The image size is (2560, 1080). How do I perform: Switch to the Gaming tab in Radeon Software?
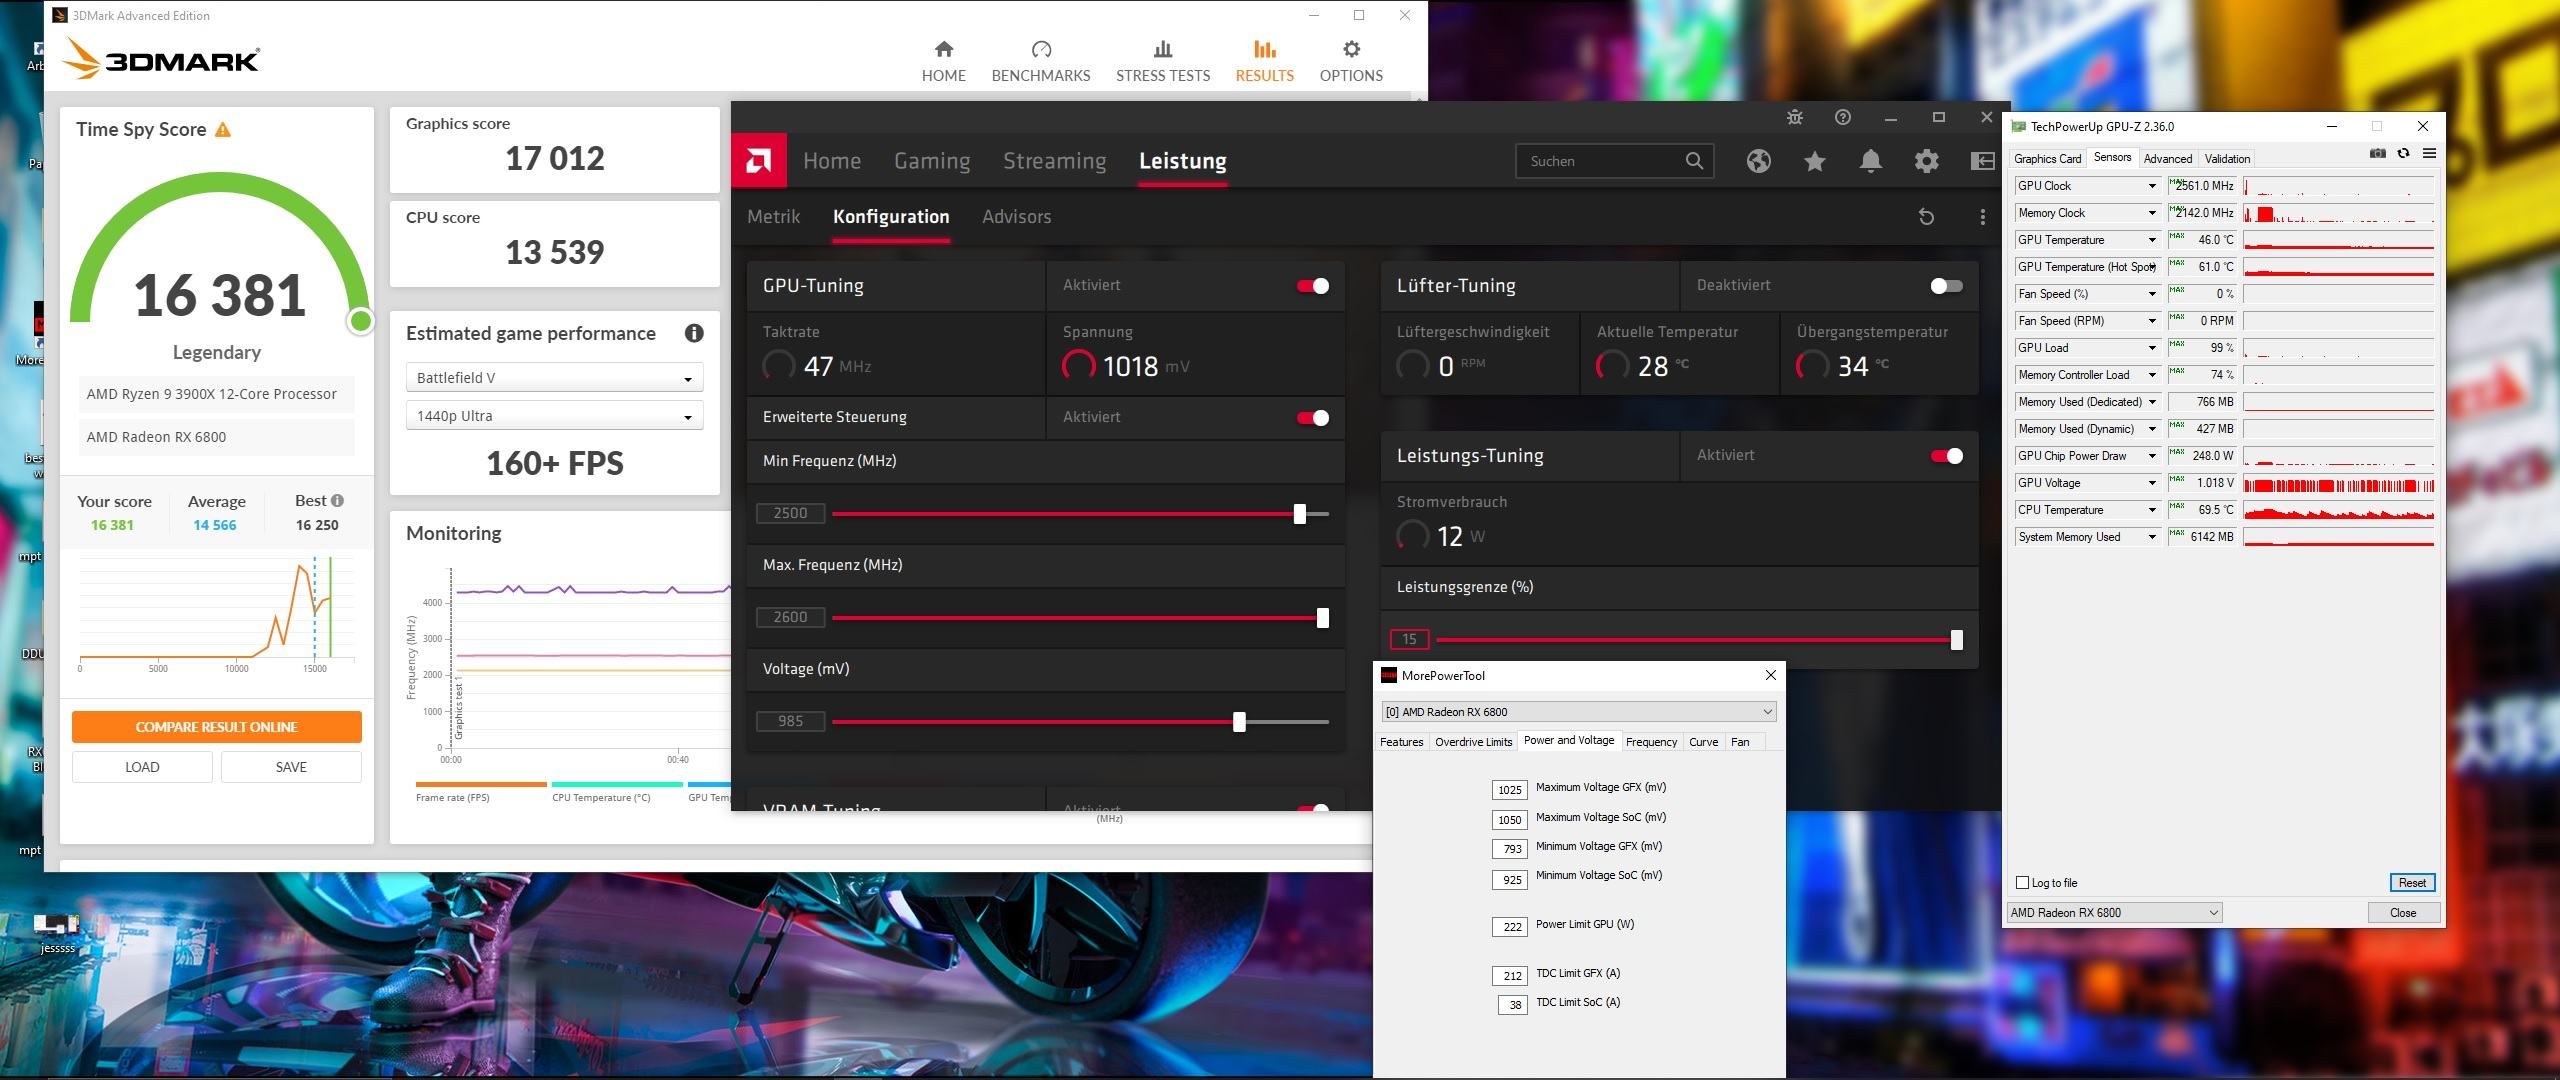click(932, 161)
